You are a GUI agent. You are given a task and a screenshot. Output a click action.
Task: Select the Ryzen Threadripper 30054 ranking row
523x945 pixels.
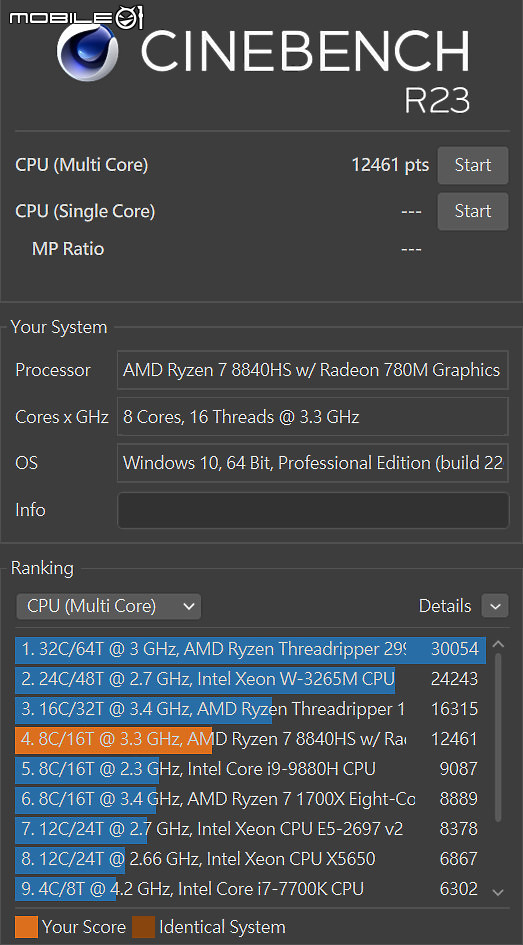point(251,649)
